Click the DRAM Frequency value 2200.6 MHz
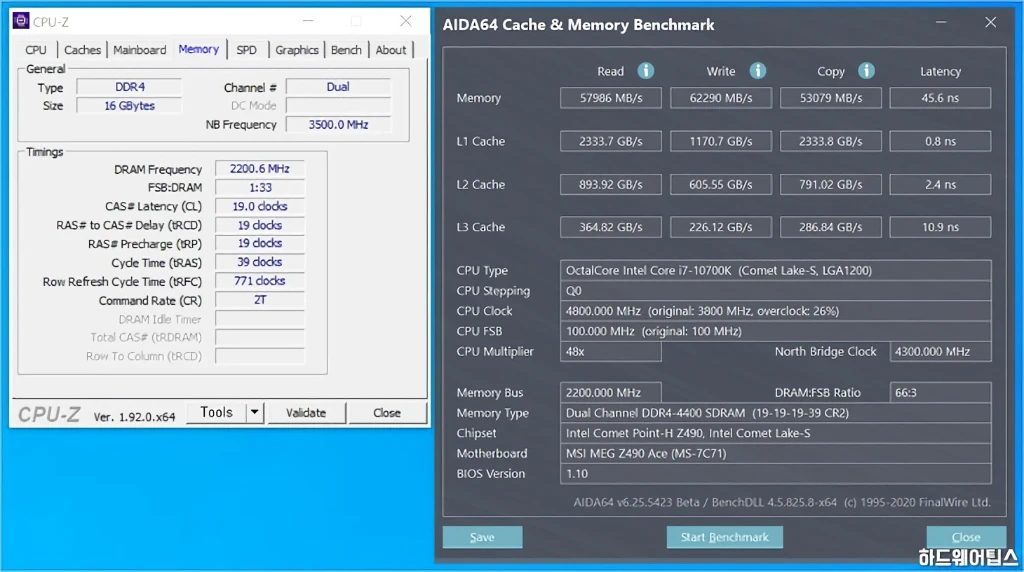 [260, 168]
